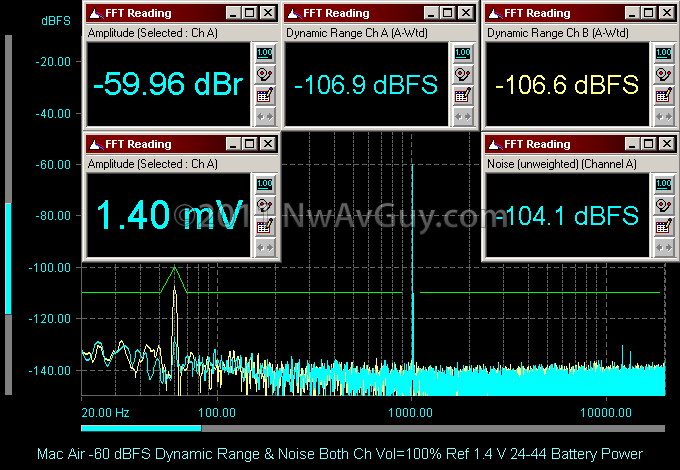Viewport: 680px width, 470px height.
Task: Click the 100.00 frequency axis label
Action: [x=217, y=412]
